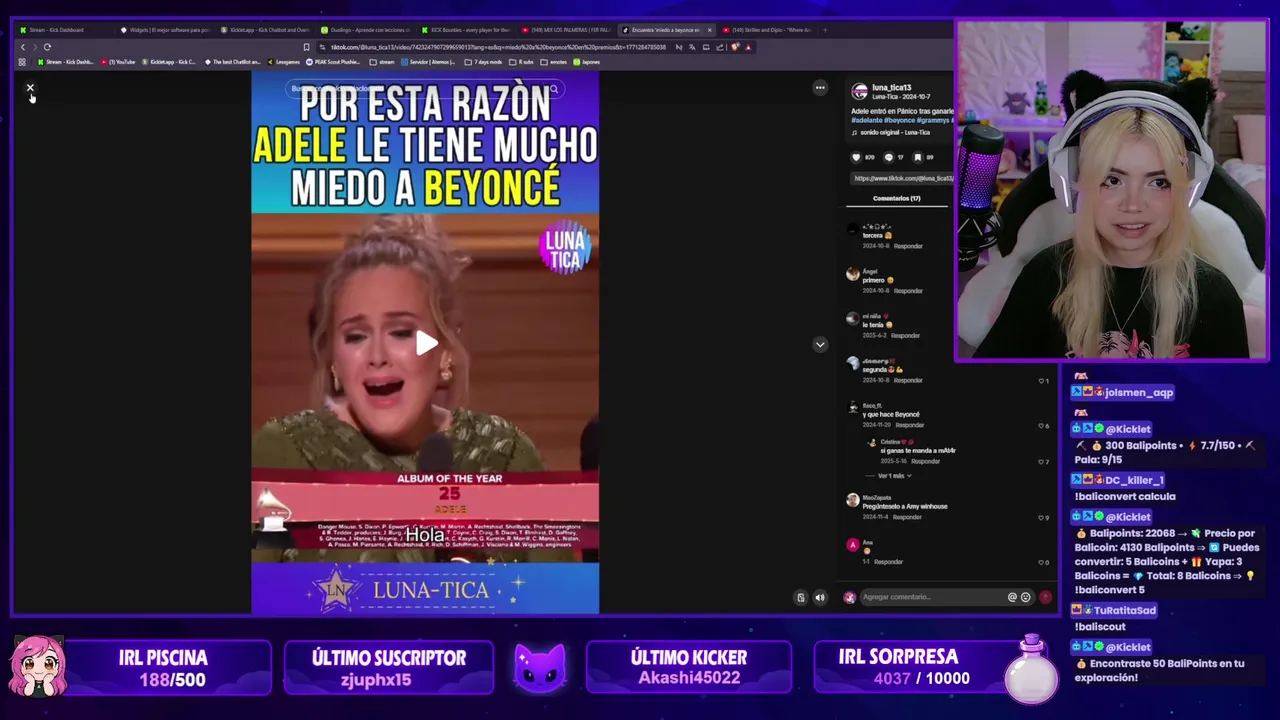This screenshot has height=720, width=1280.
Task: Open the YouTube bookmark
Action: click(x=118, y=62)
